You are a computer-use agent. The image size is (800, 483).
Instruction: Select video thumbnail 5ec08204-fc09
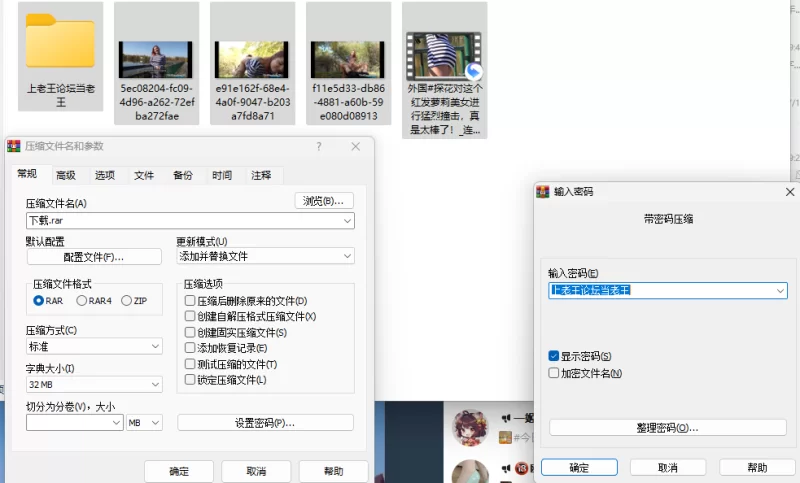pyautogui.click(x=156, y=60)
